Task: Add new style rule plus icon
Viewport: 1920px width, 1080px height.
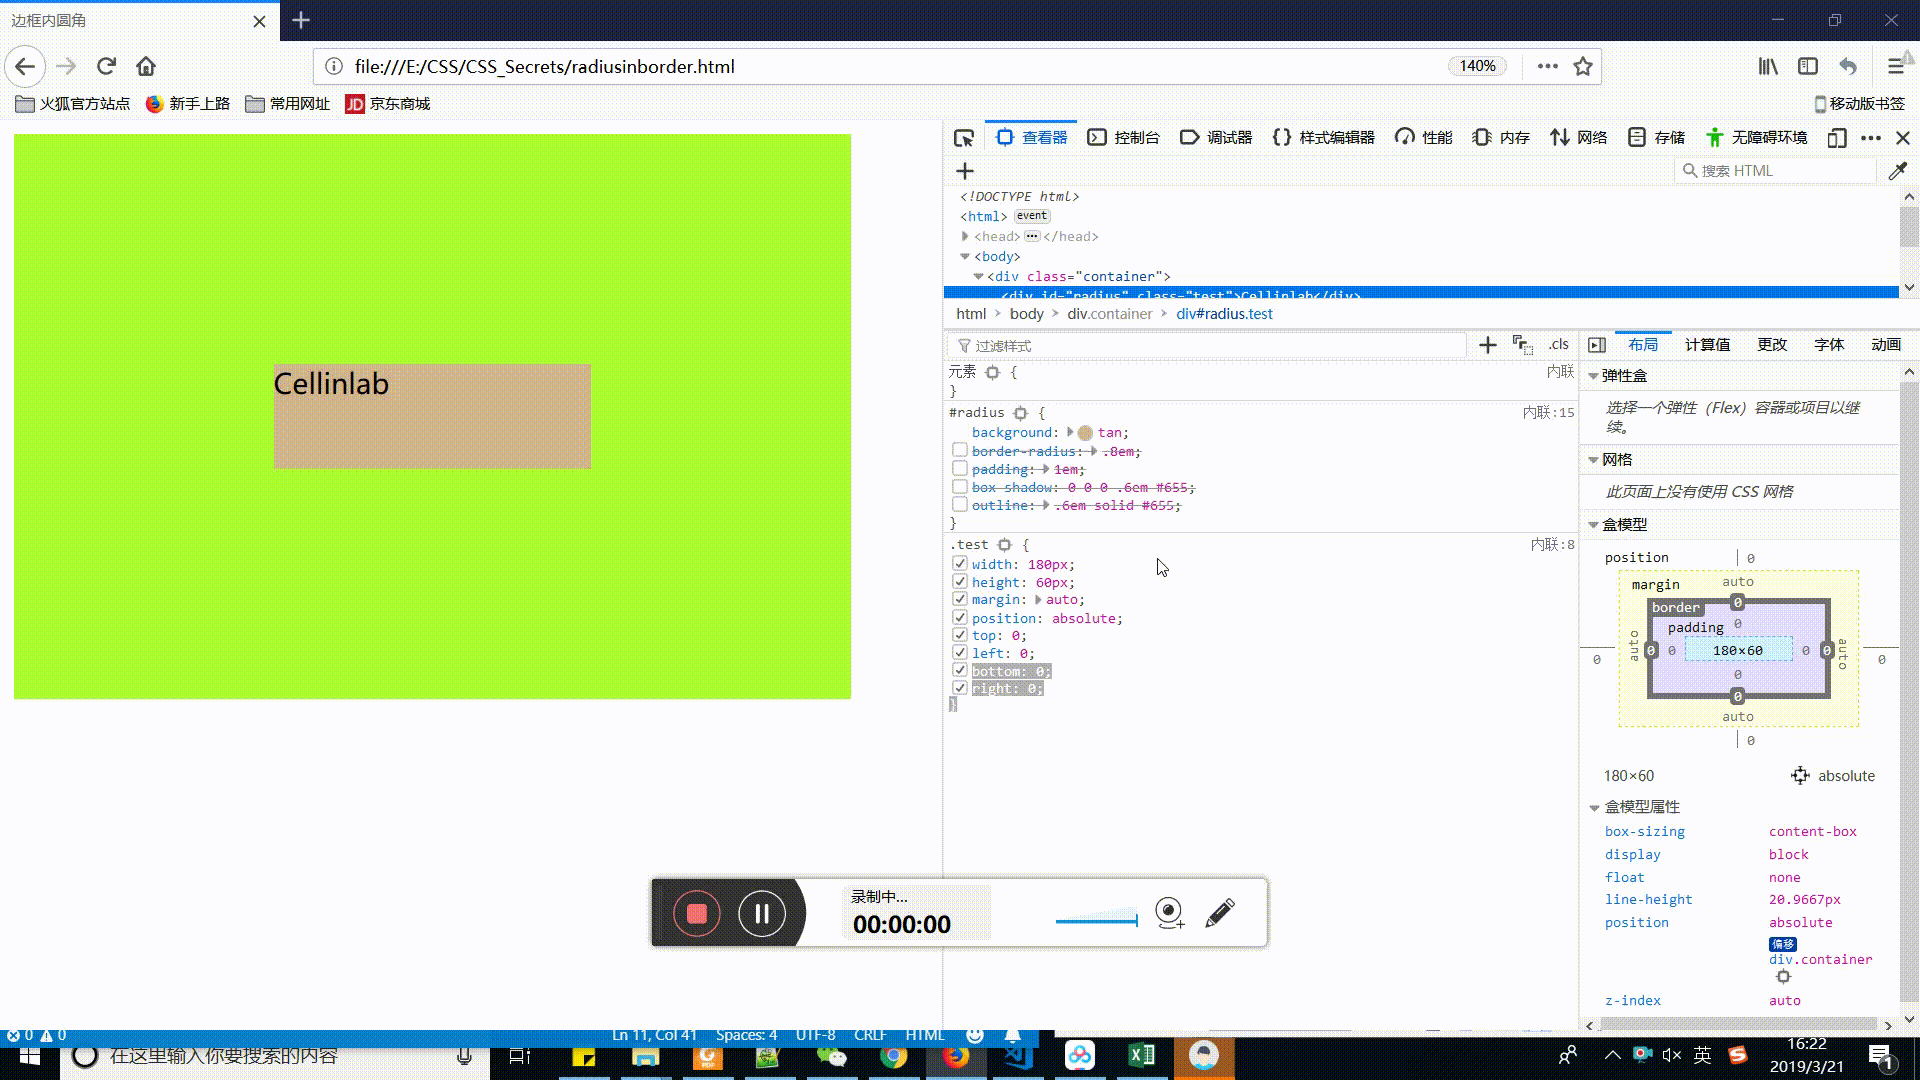Action: point(1488,345)
